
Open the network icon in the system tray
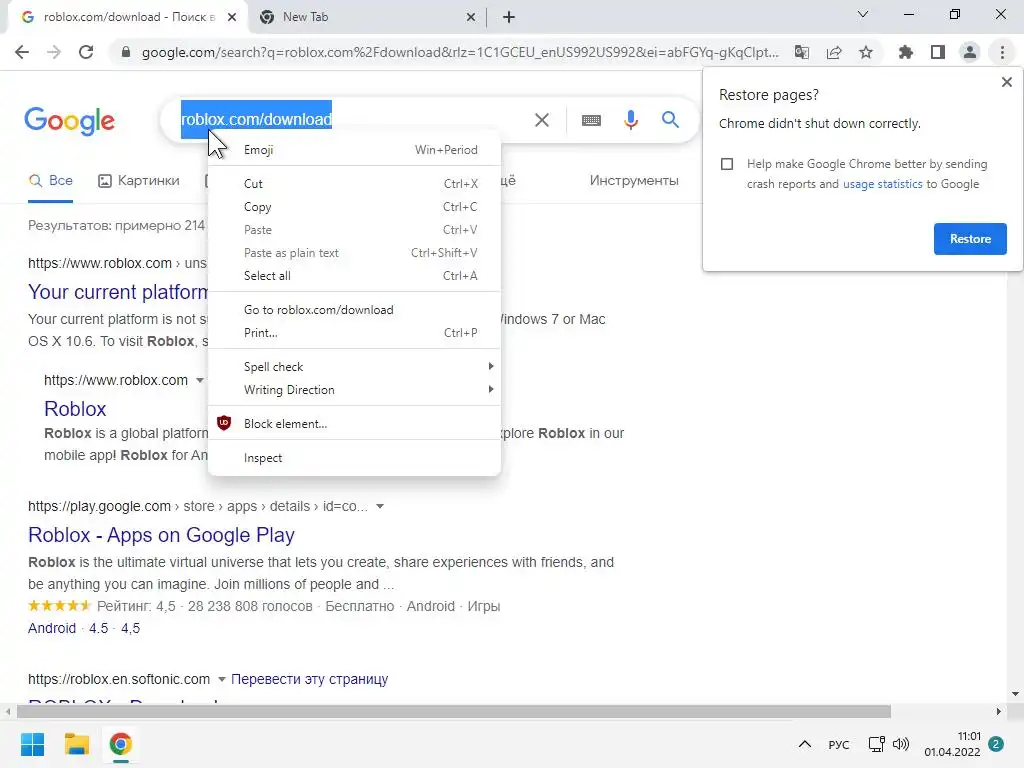click(x=876, y=744)
